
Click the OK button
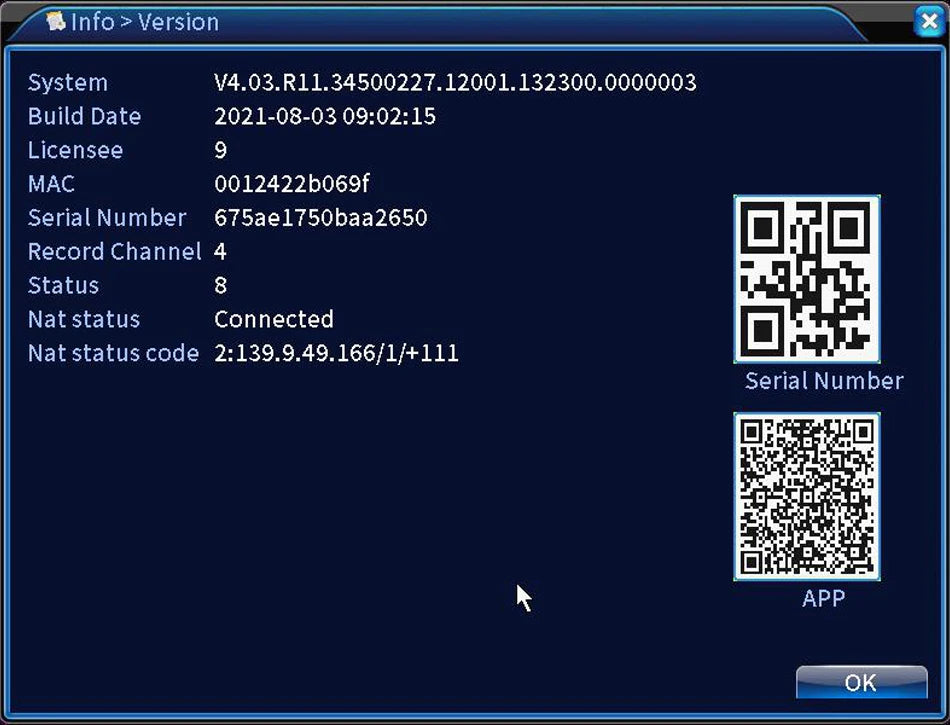(861, 682)
